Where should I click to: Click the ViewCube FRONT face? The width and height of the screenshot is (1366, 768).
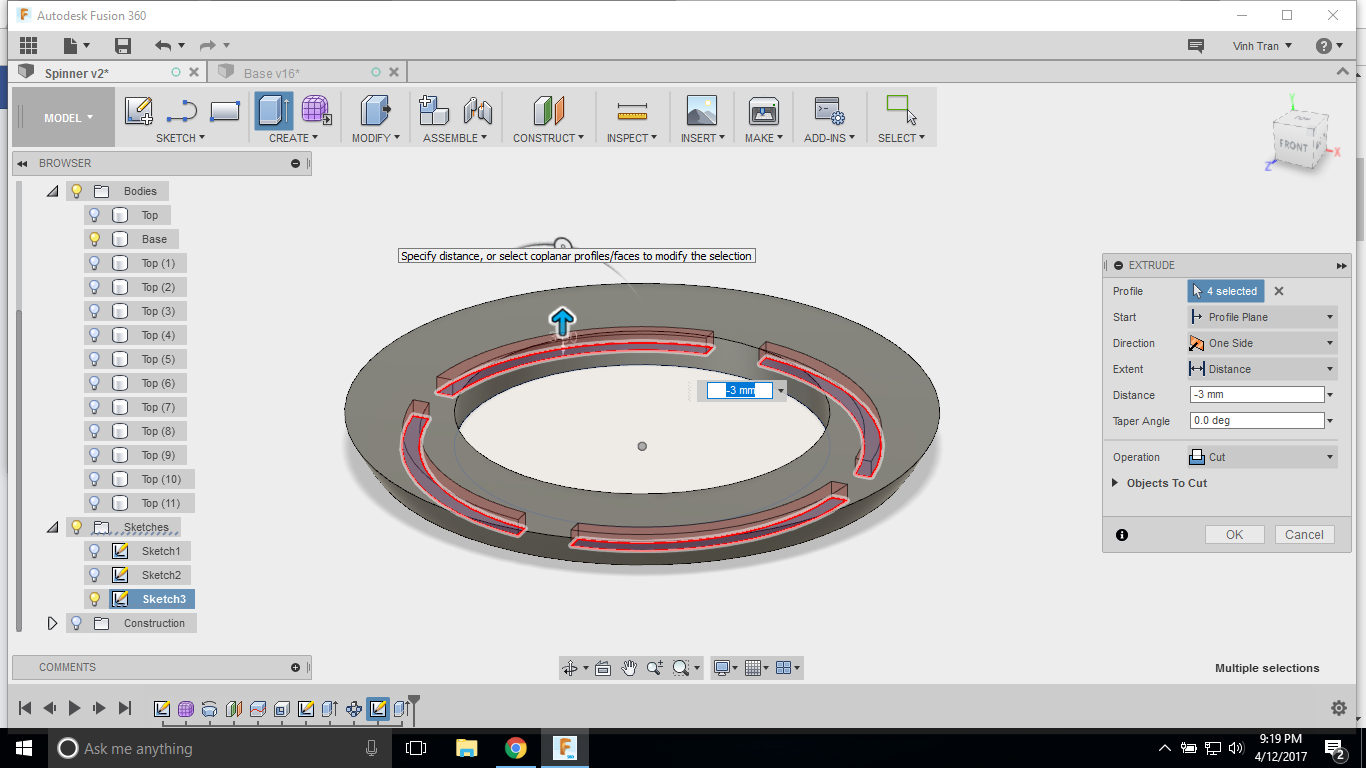pos(1293,145)
